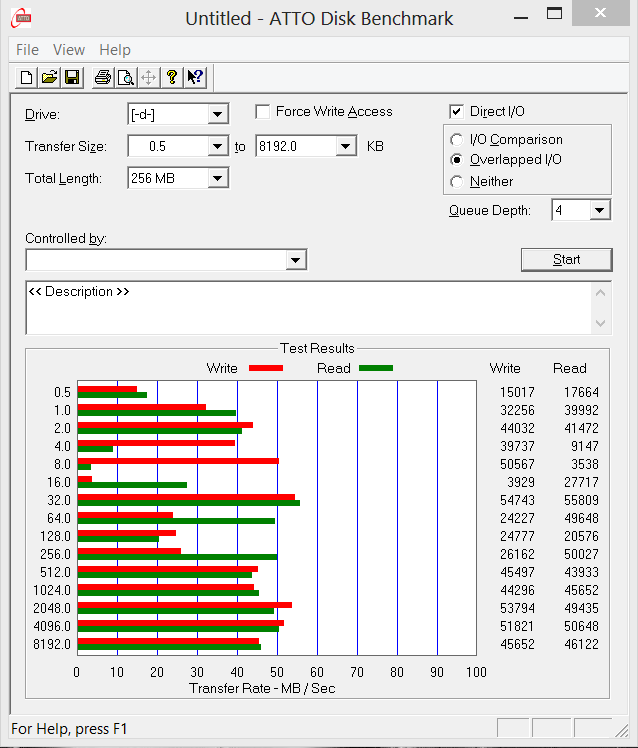The height and width of the screenshot is (748, 638).
Task: Activate the context help pointer icon
Action: 195,77
